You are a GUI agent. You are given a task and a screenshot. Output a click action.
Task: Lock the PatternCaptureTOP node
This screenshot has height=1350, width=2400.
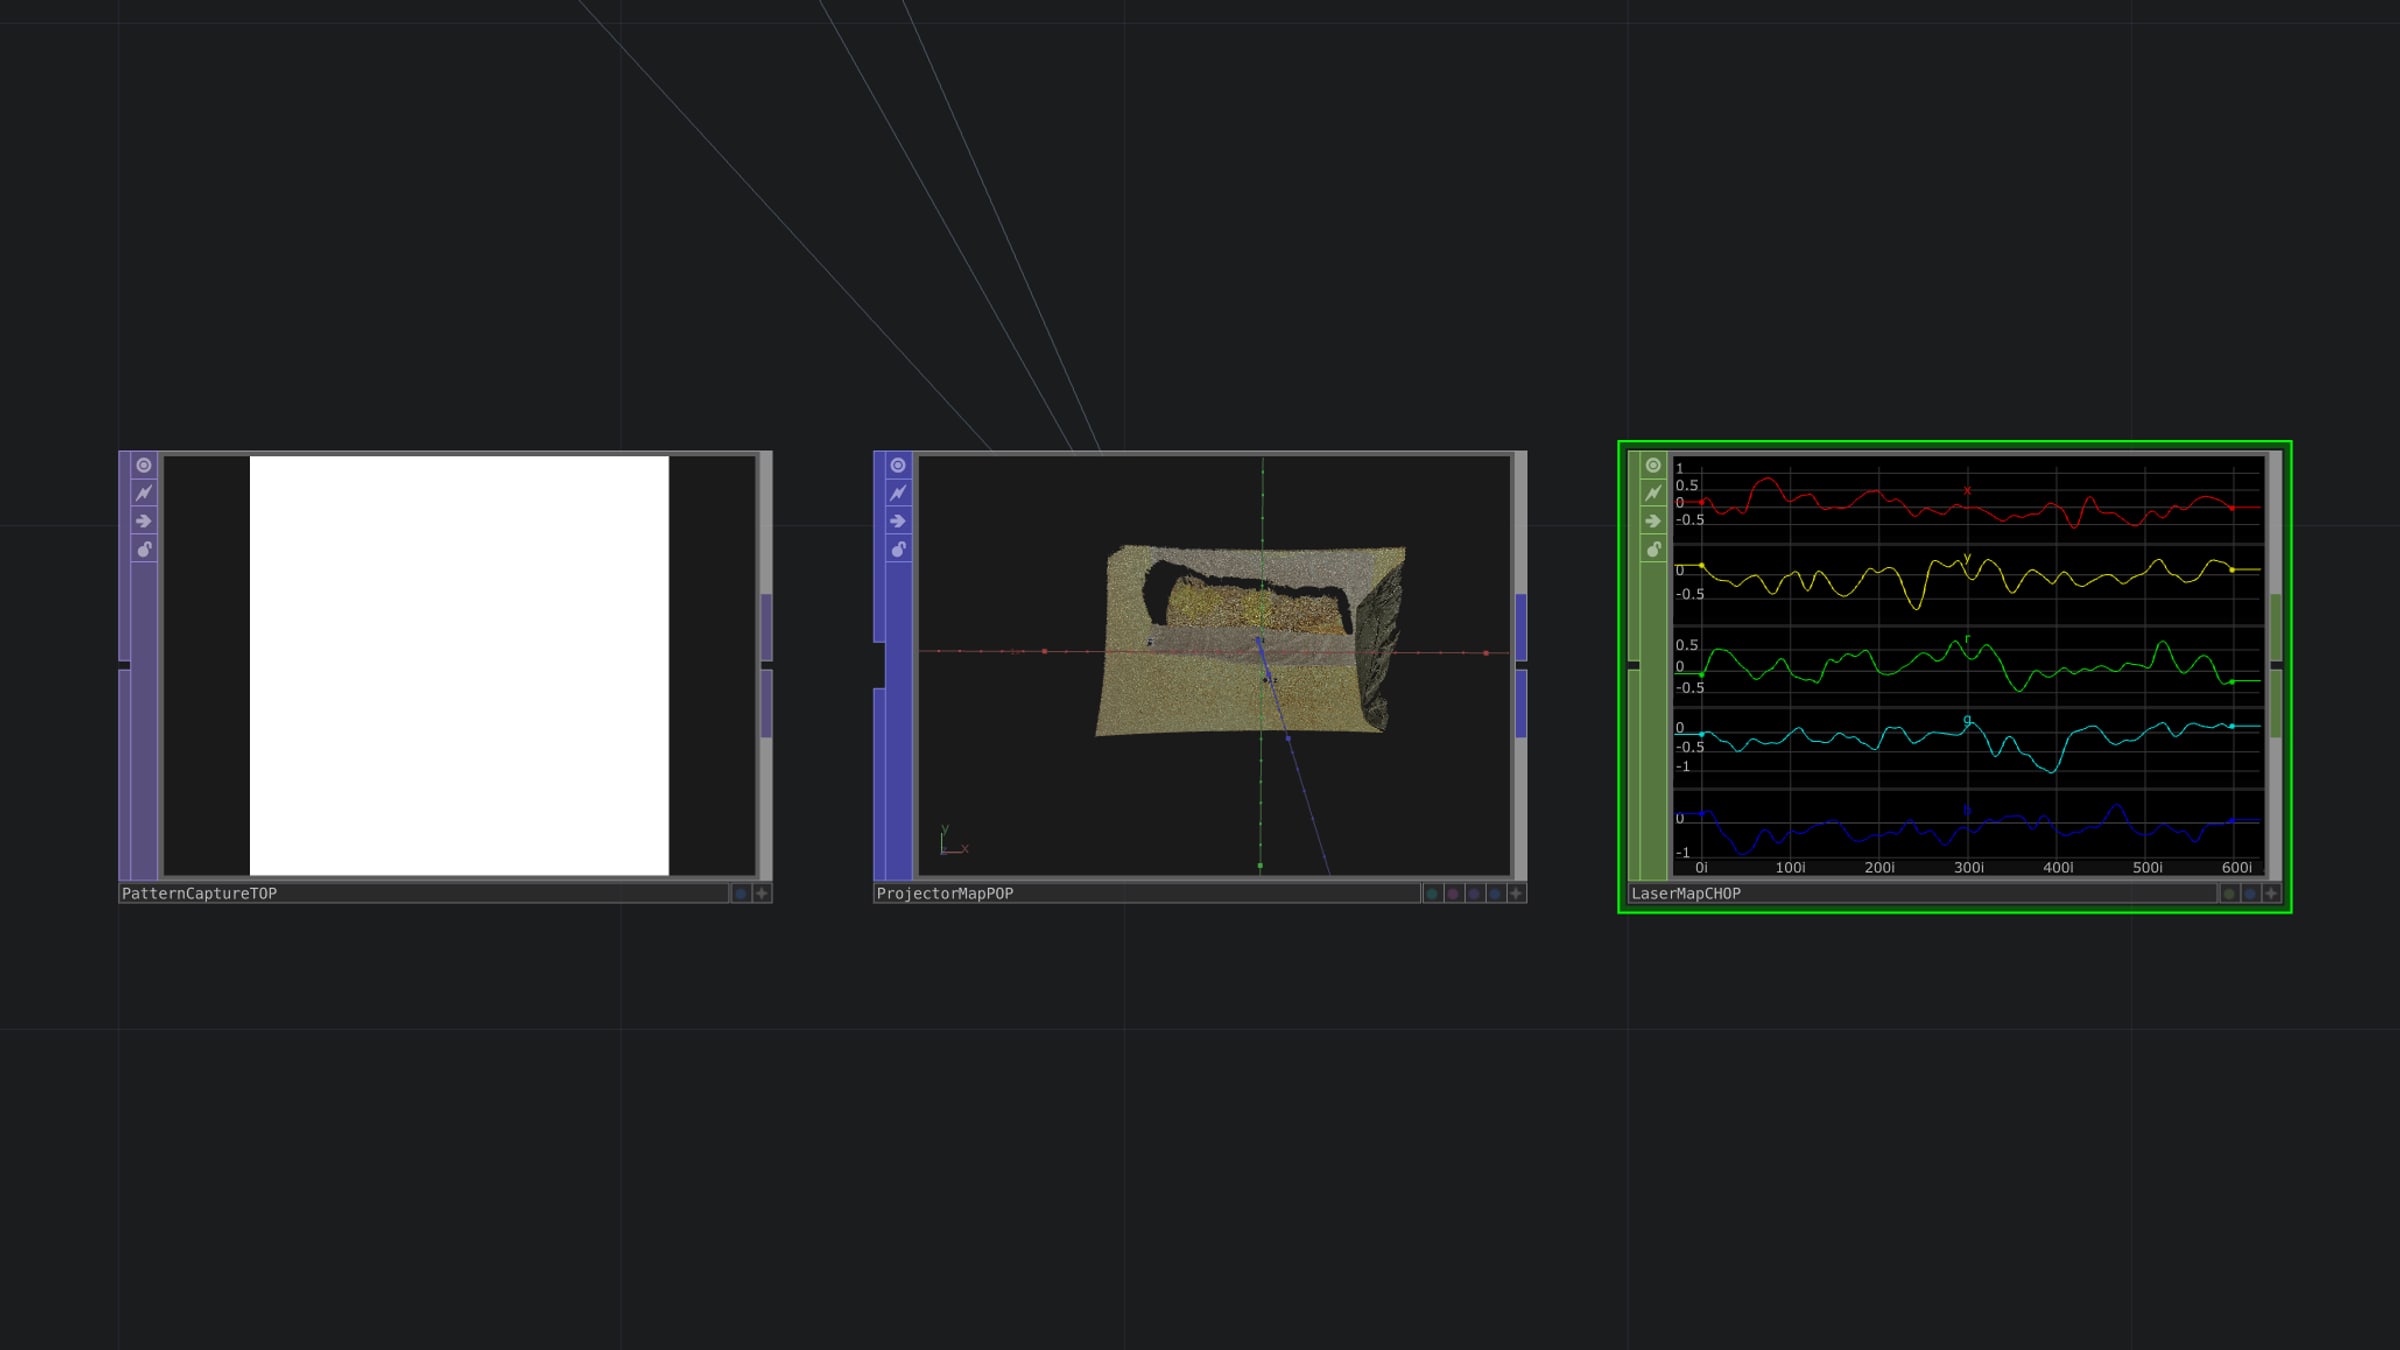[144, 549]
